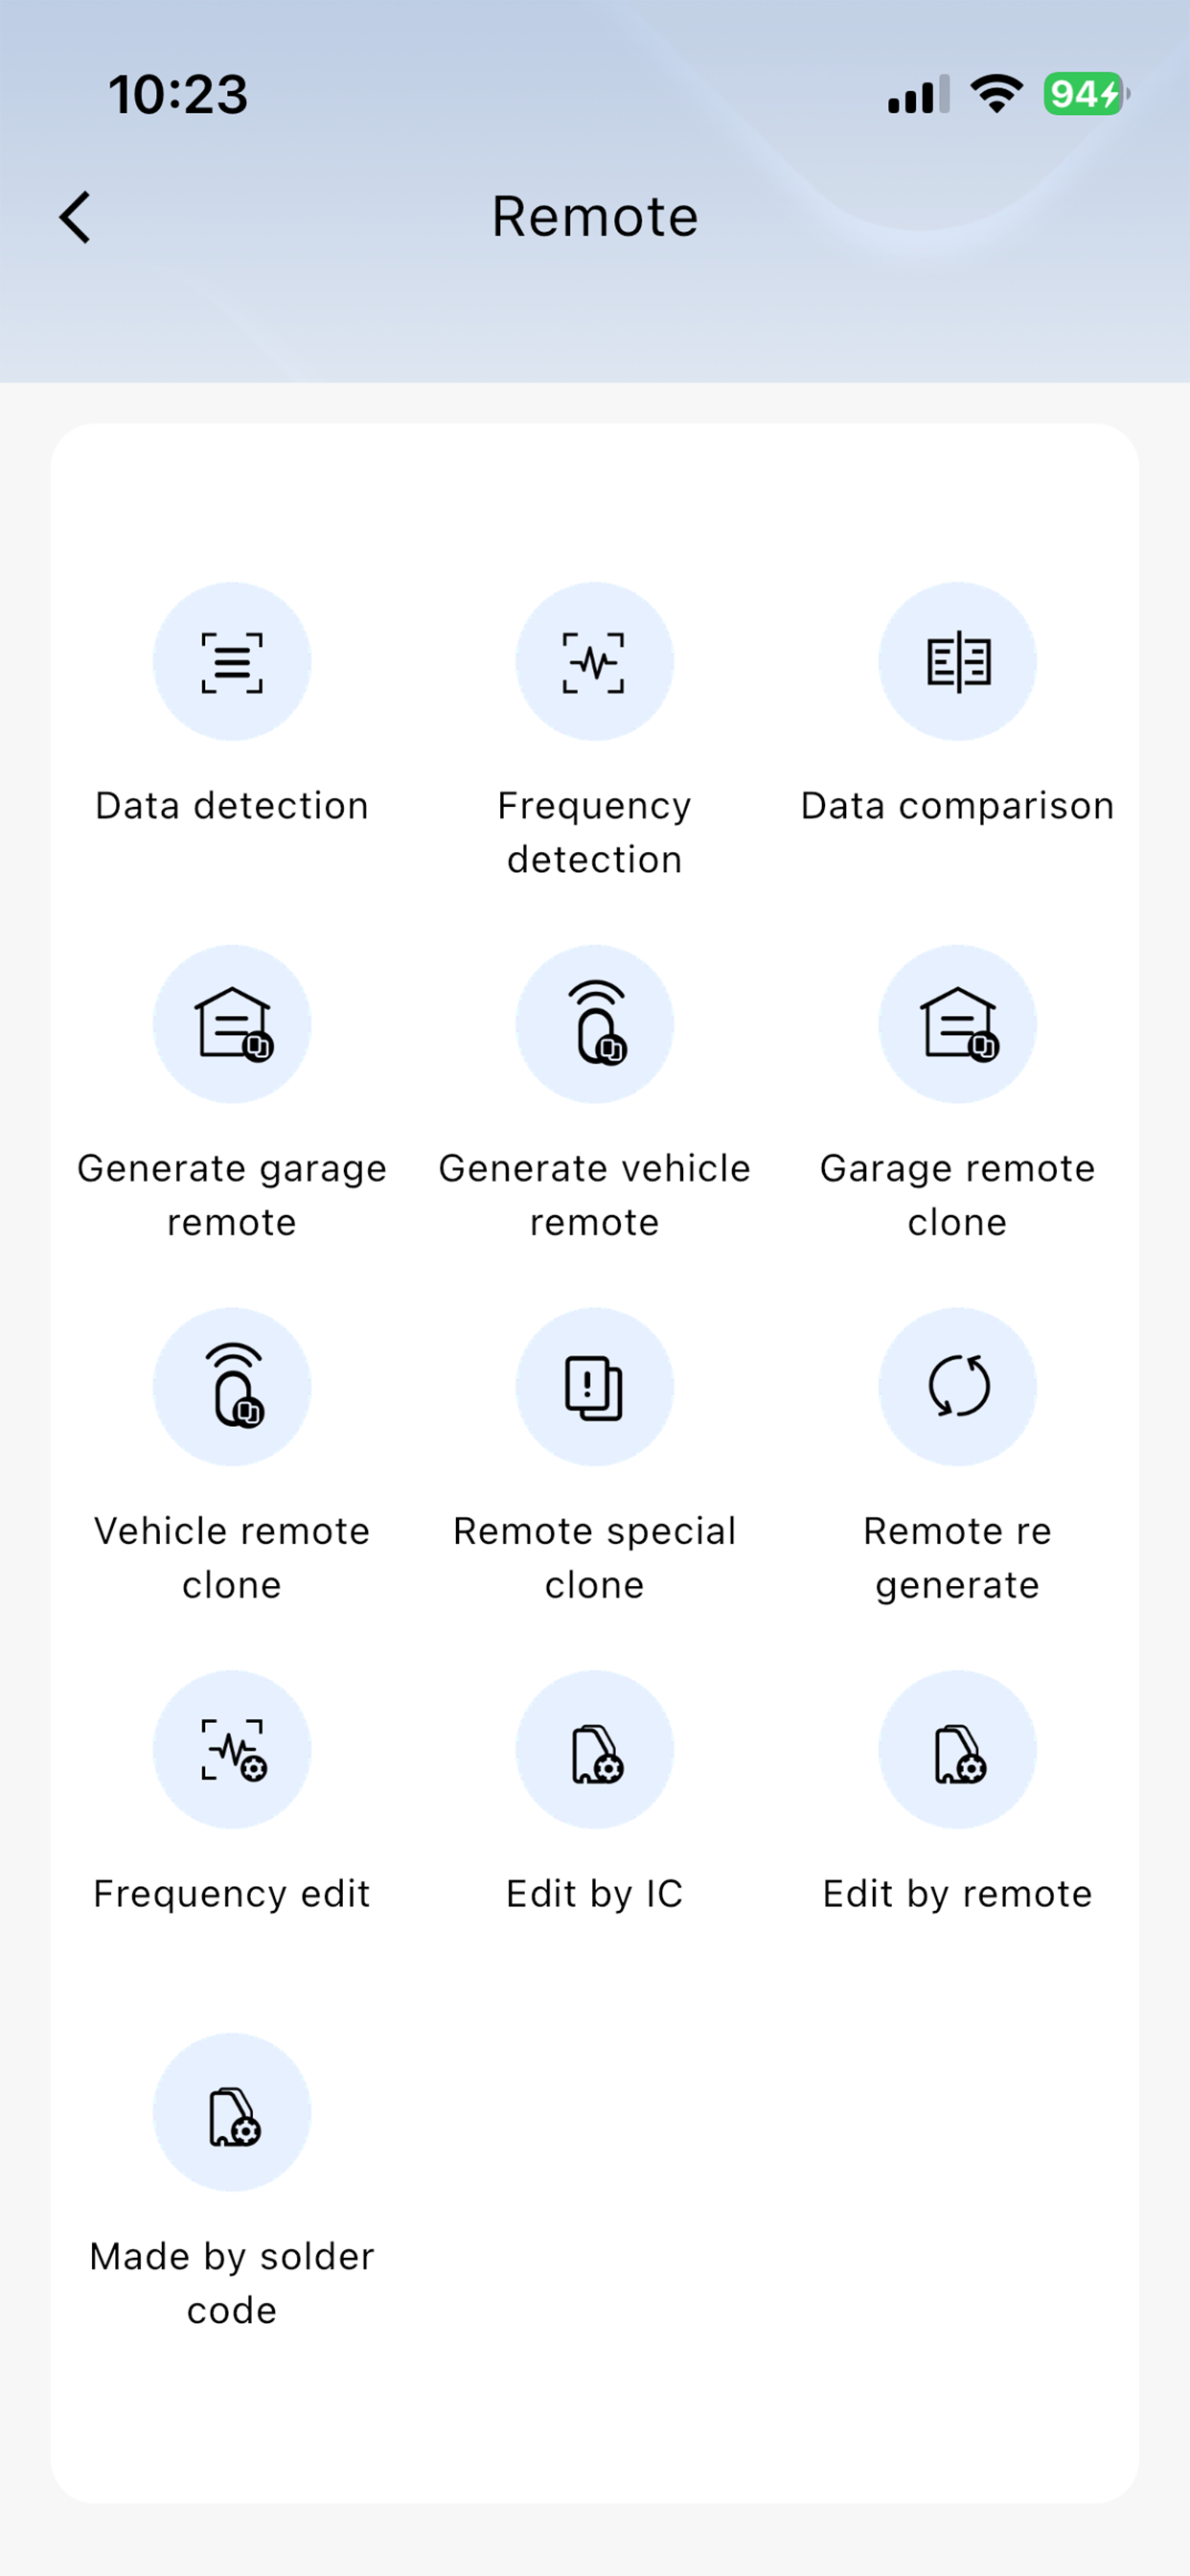
Task: Select the Generate vehicle remote icon
Action: 595,1024
